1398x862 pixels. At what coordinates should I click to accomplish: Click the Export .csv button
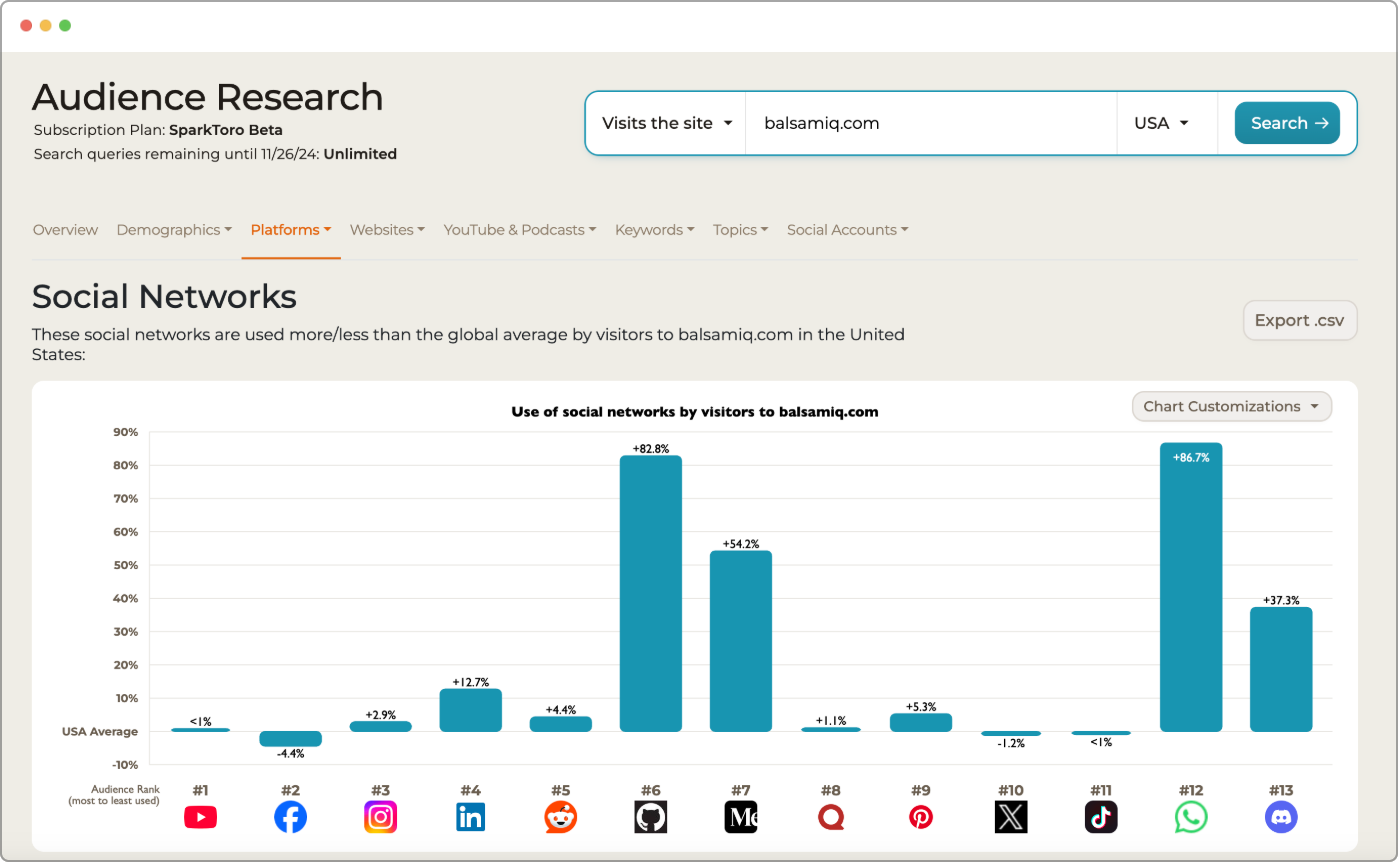(x=1299, y=320)
